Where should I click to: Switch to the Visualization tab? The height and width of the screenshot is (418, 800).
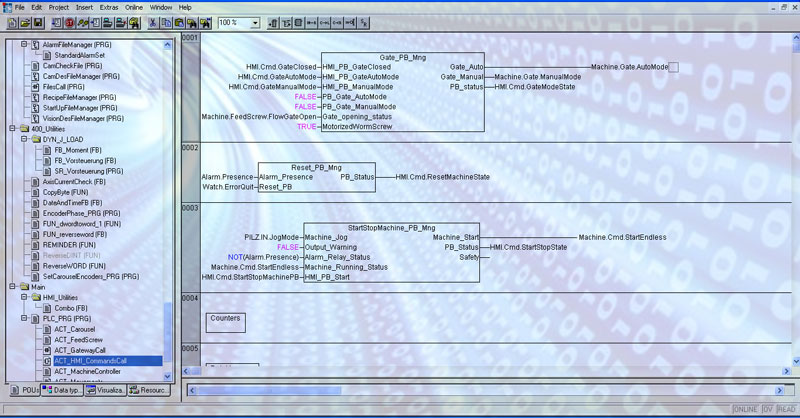[x=106, y=390]
